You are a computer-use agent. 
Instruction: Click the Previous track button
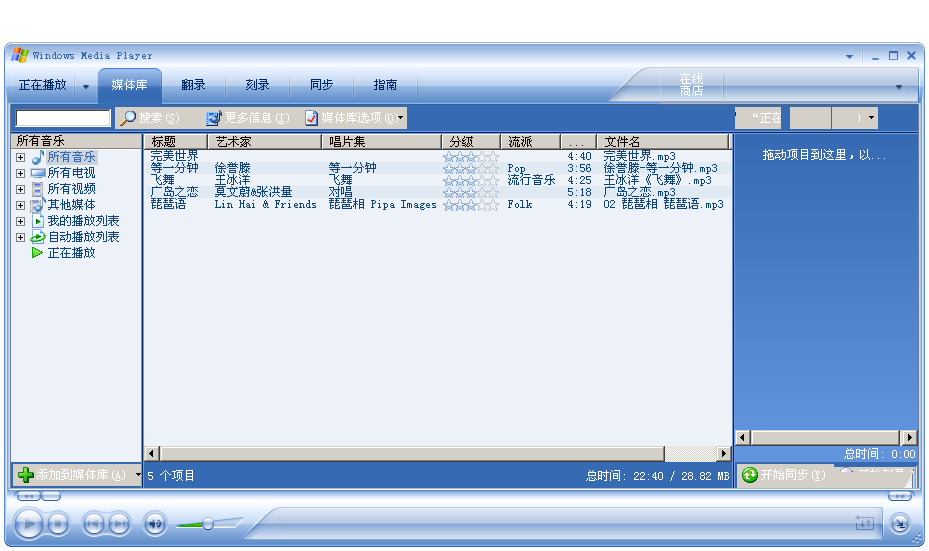pos(93,524)
